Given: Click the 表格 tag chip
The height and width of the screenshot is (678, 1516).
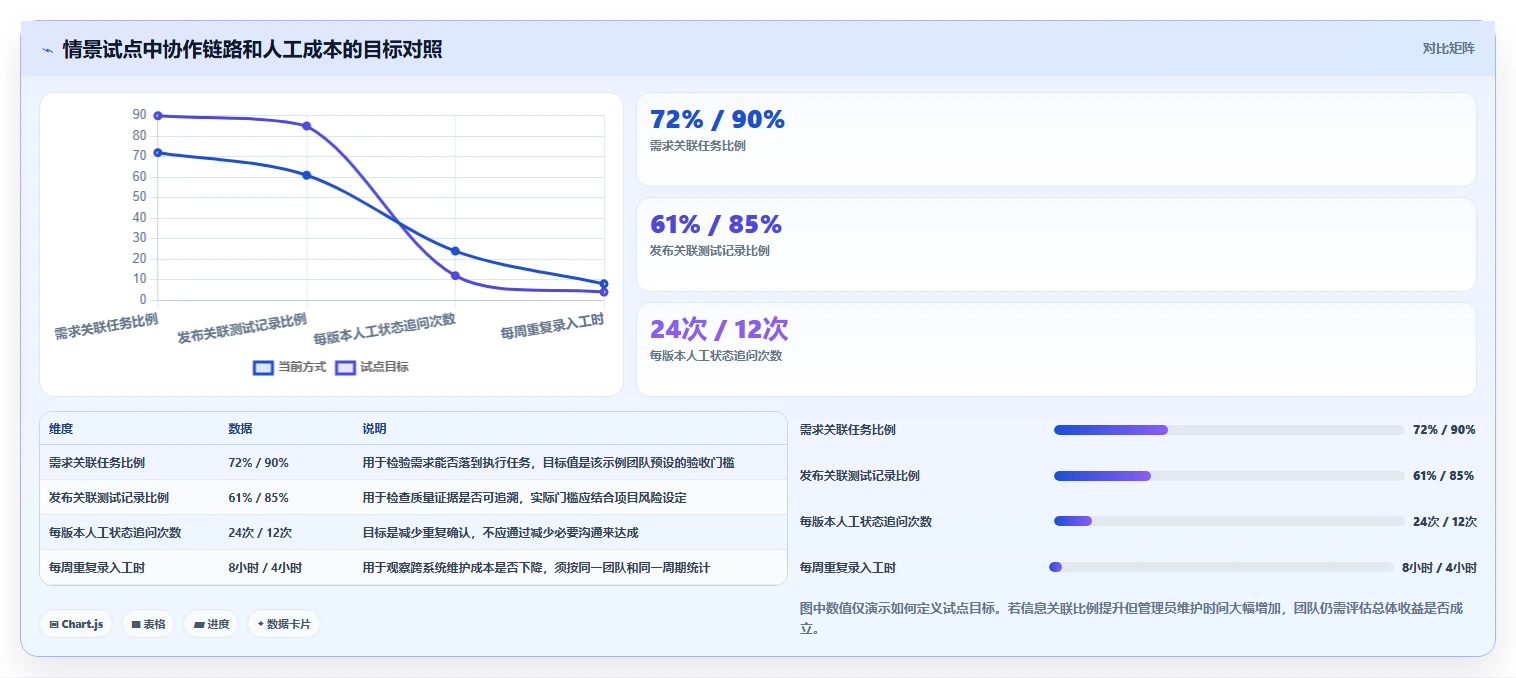Looking at the screenshot, I should pyautogui.click(x=148, y=624).
